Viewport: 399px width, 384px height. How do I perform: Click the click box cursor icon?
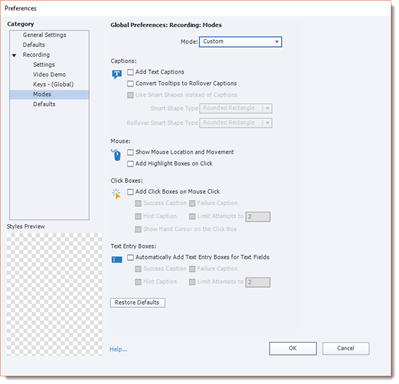pos(116,194)
